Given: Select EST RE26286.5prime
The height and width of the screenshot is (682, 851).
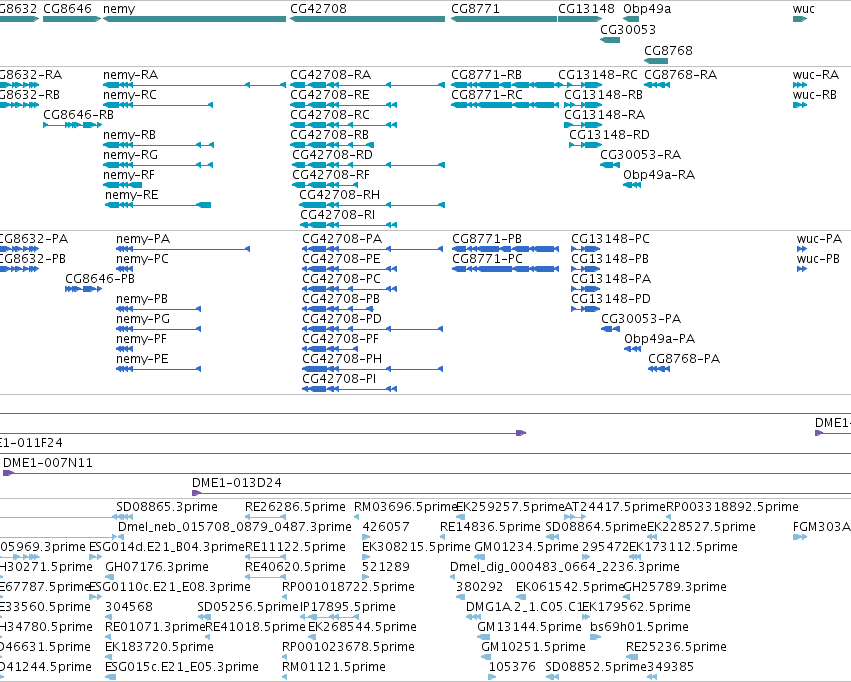Looking at the screenshot, I should (x=295, y=507).
